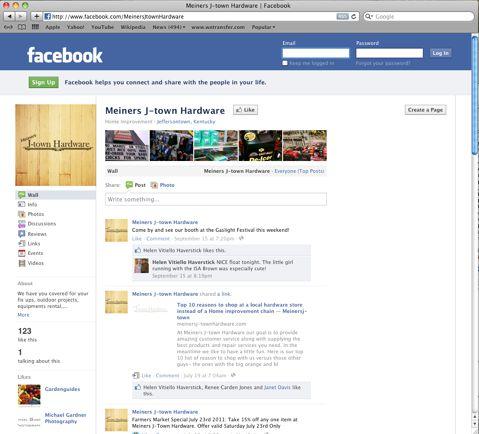The width and height of the screenshot is (479, 434).
Task: Choose the Photo share option
Action: (163, 185)
